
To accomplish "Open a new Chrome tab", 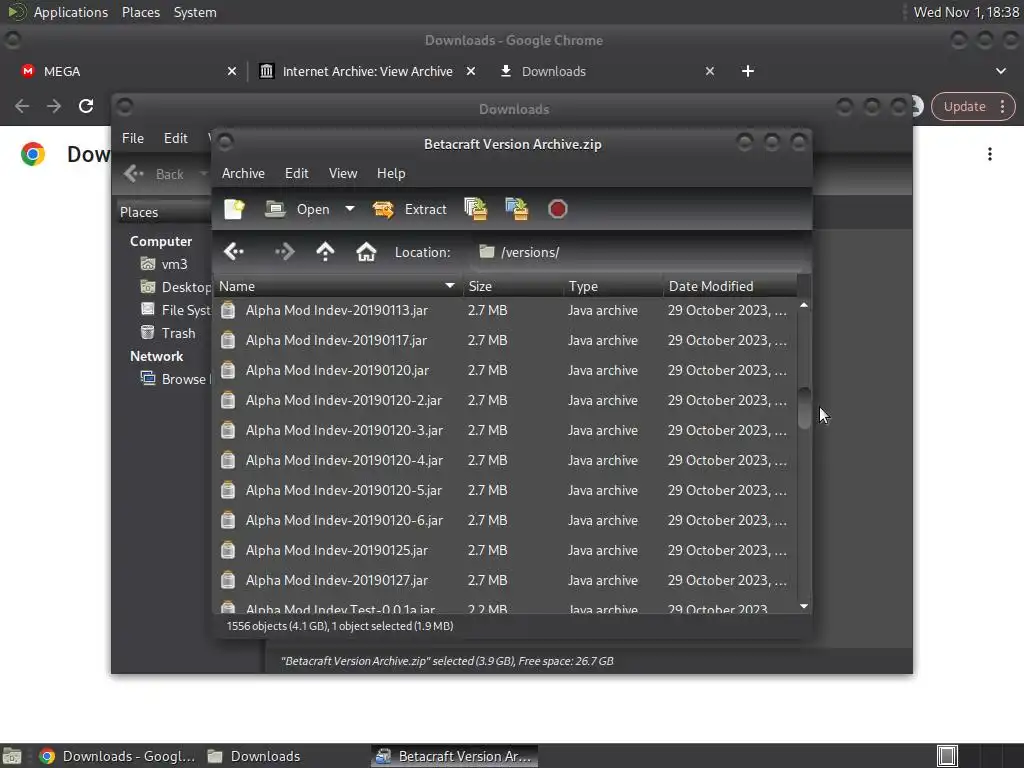I will [x=748, y=71].
